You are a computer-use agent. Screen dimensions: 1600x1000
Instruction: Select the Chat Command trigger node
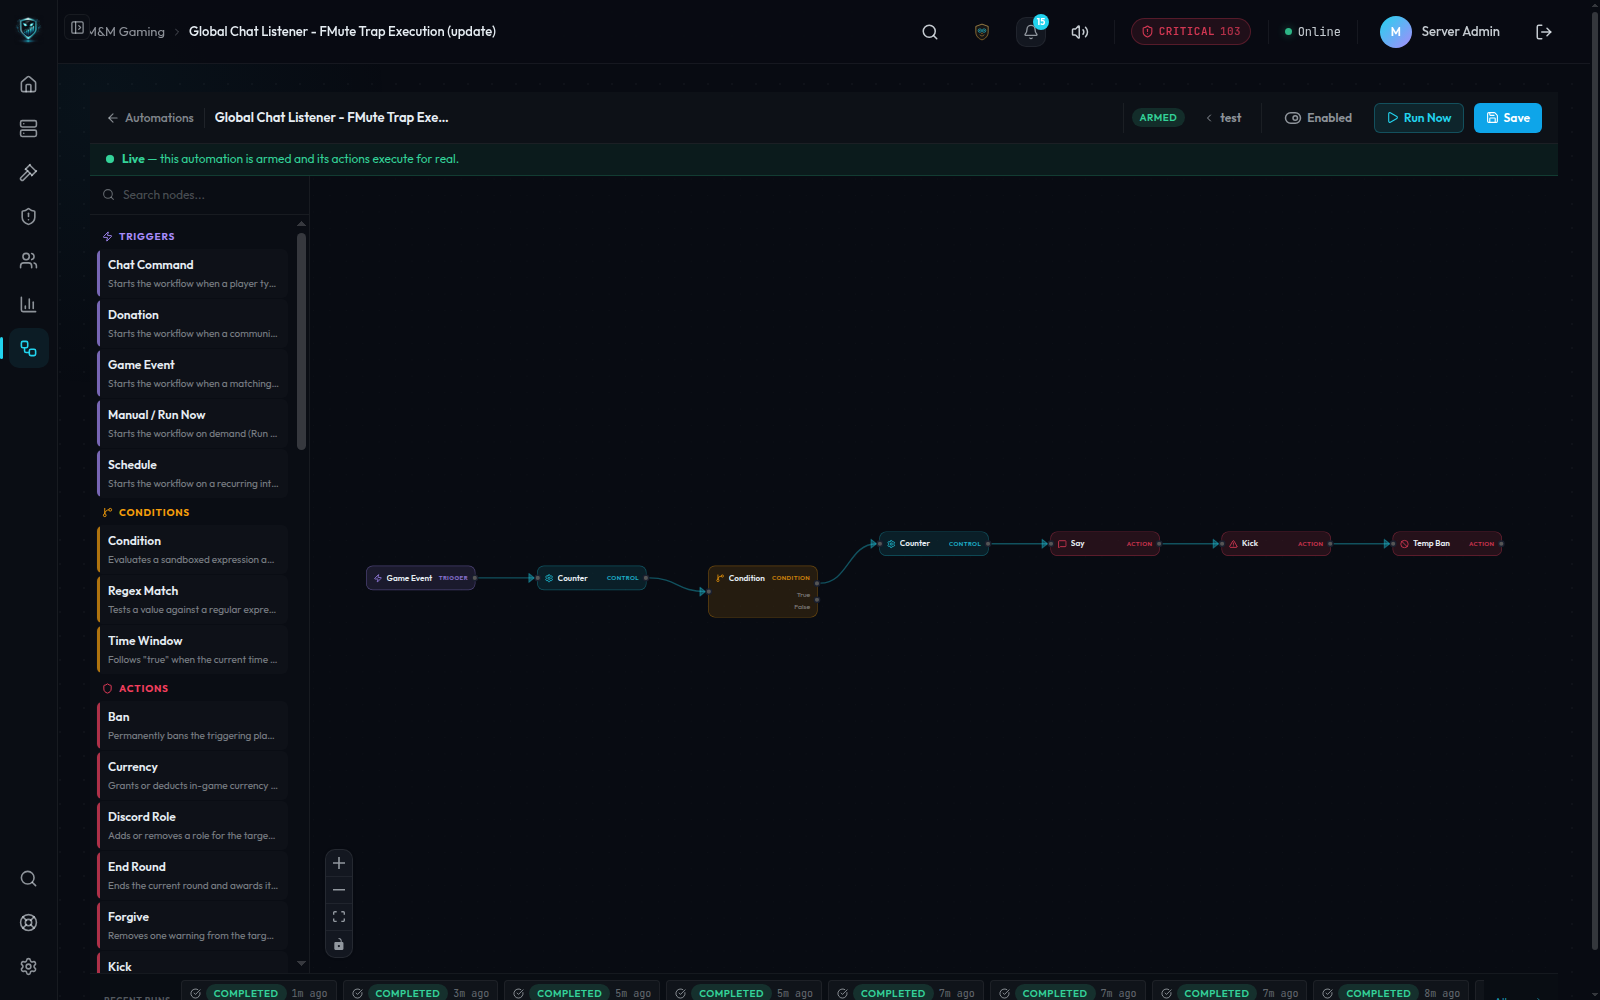click(x=192, y=274)
